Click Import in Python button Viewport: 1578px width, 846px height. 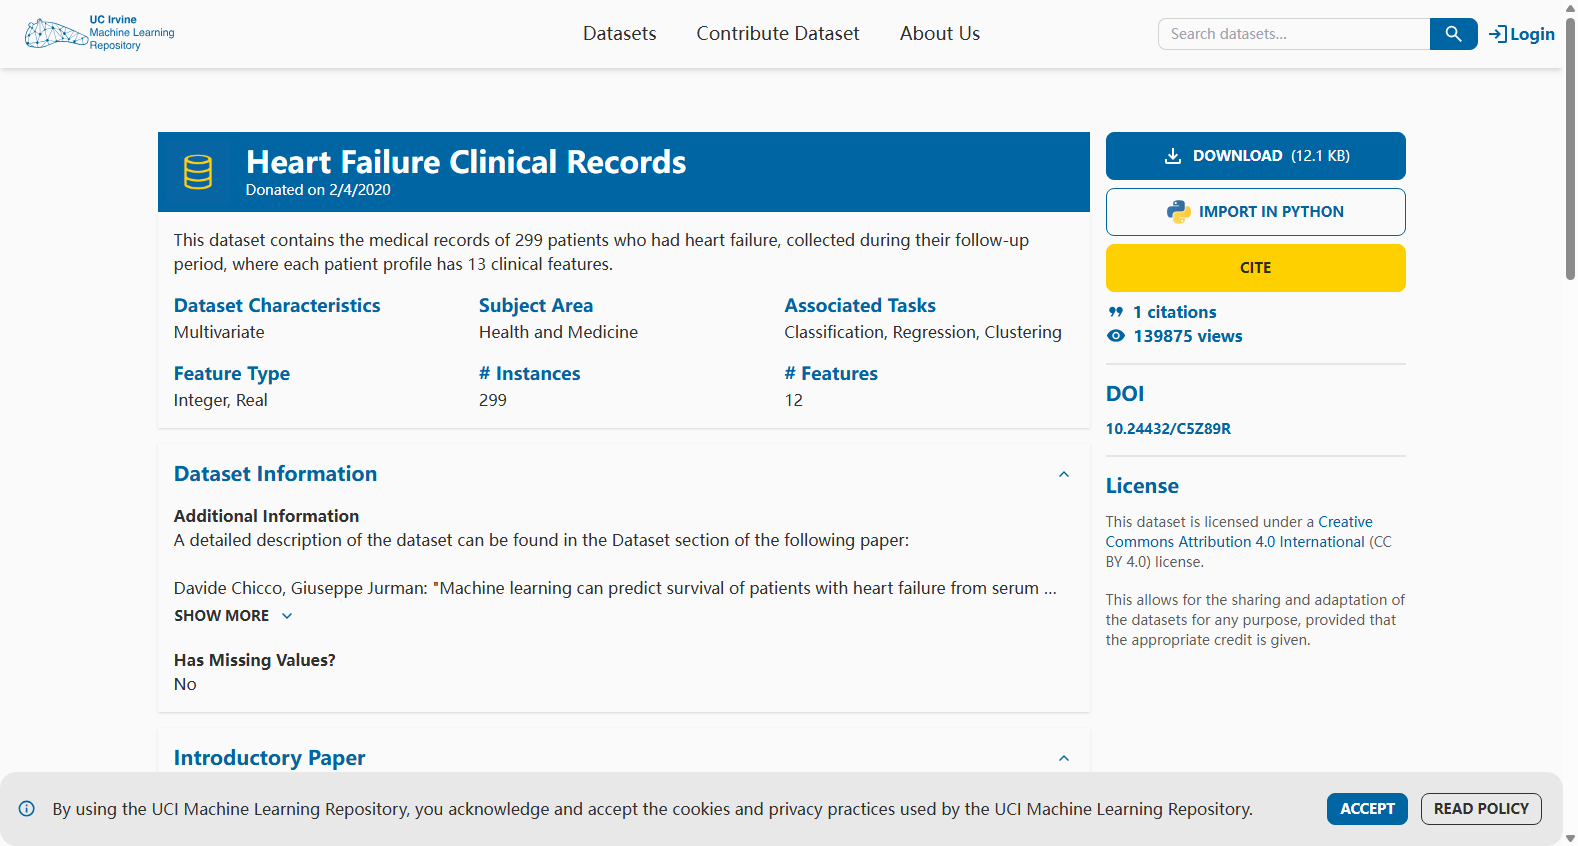tap(1256, 212)
